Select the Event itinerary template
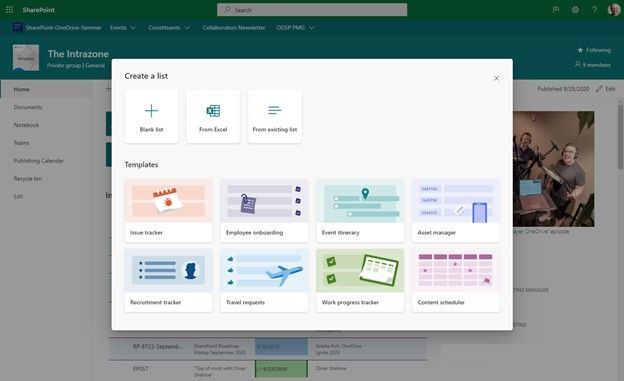 coord(360,211)
